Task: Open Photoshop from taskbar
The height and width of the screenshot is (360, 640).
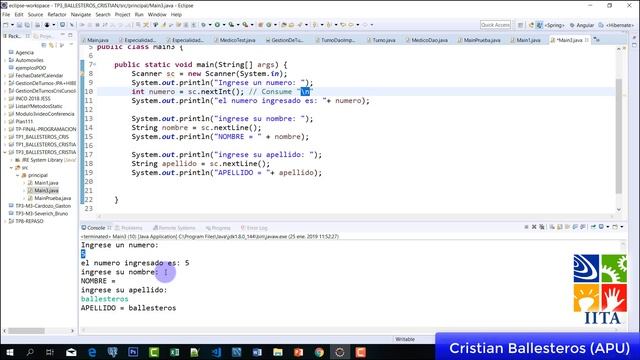Action: pyautogui.click(x=133, y=352)
